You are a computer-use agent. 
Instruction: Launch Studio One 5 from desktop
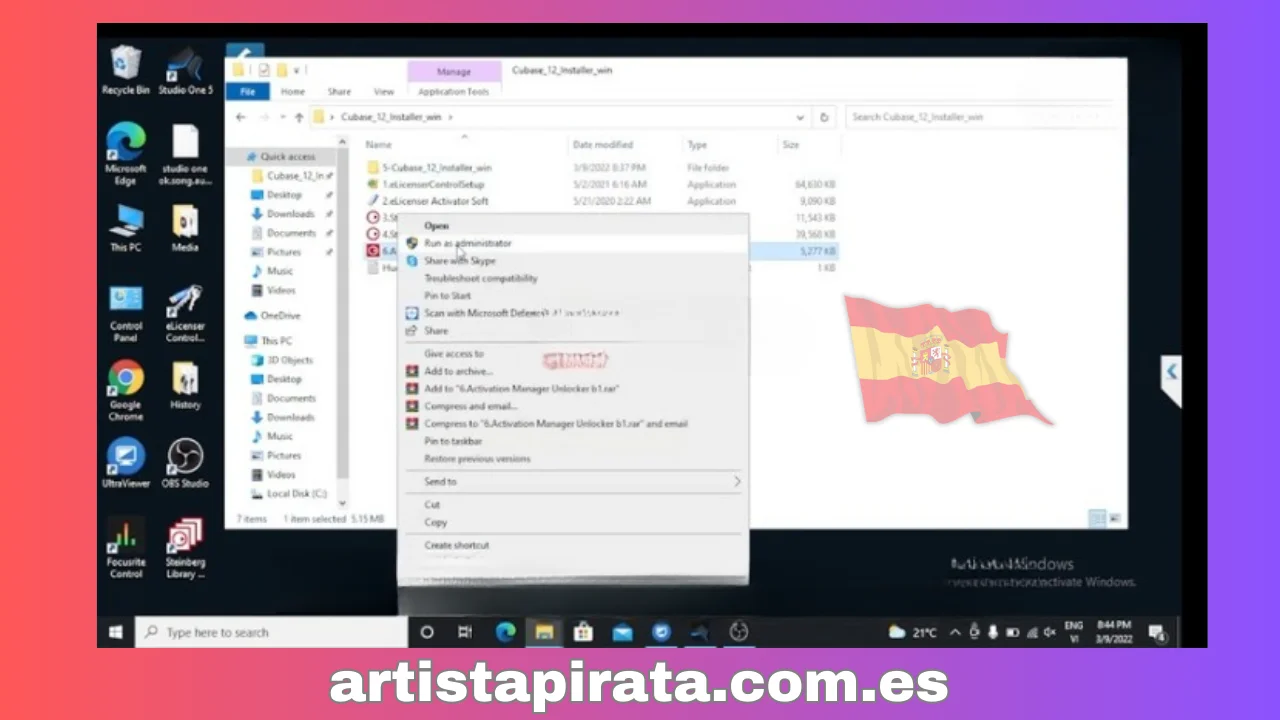click(x=185, y=70)
